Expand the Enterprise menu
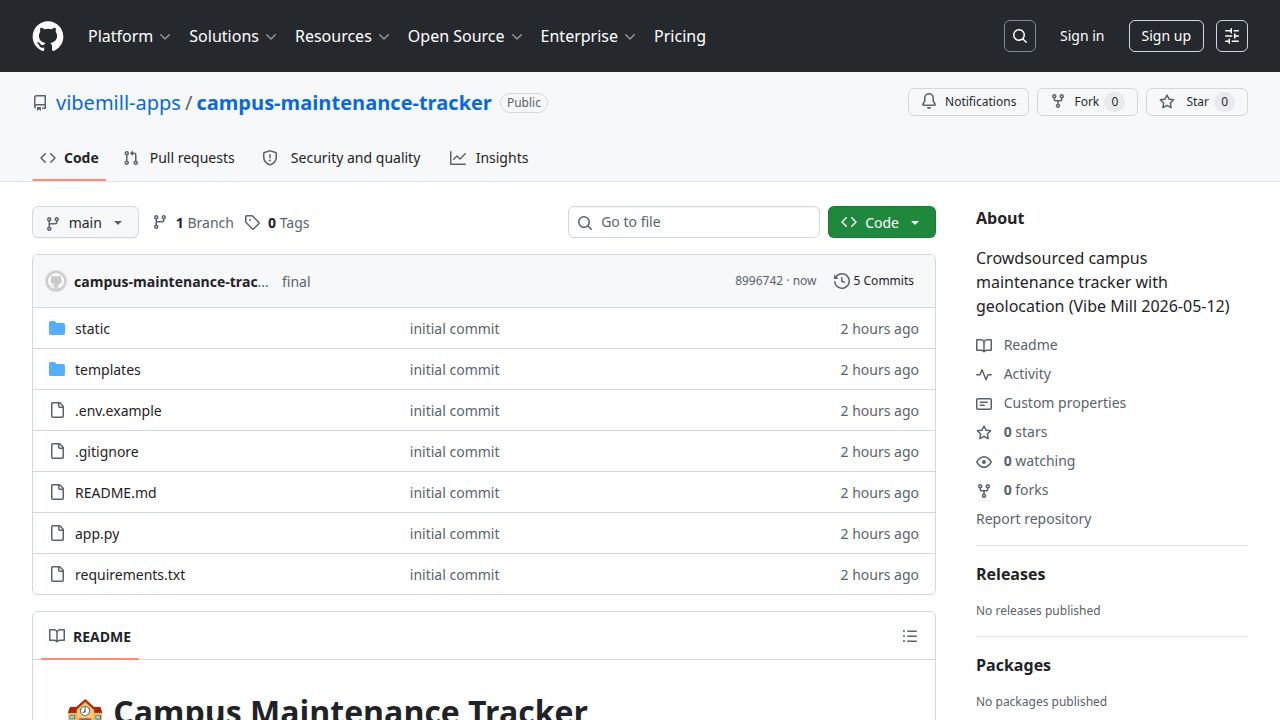Screen dimensions: 1280x720 [588, 36]
